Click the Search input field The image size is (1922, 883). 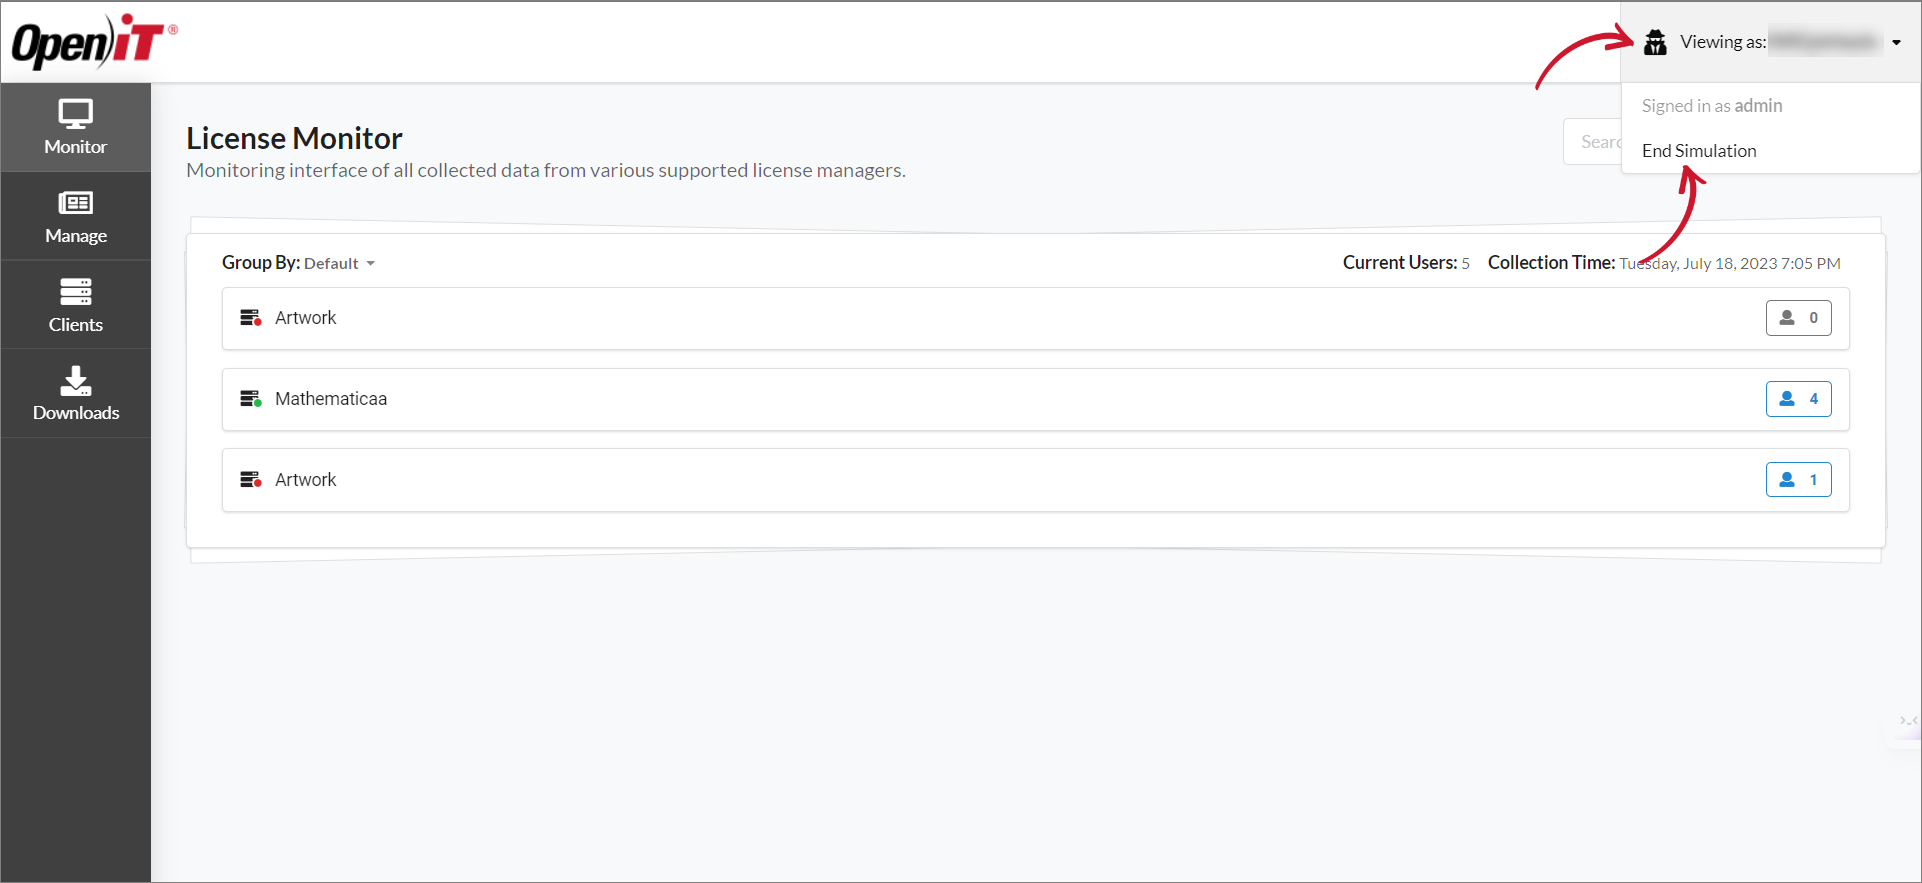tap(1593, 142)
